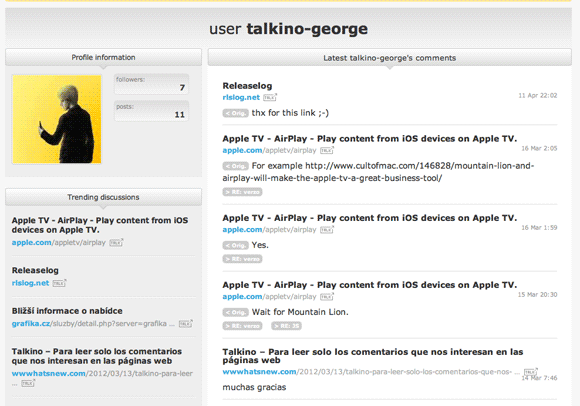Click RE: verzo badge under cultofmac comment
This screenshot has height=406, width=580.
coord(242,192)
